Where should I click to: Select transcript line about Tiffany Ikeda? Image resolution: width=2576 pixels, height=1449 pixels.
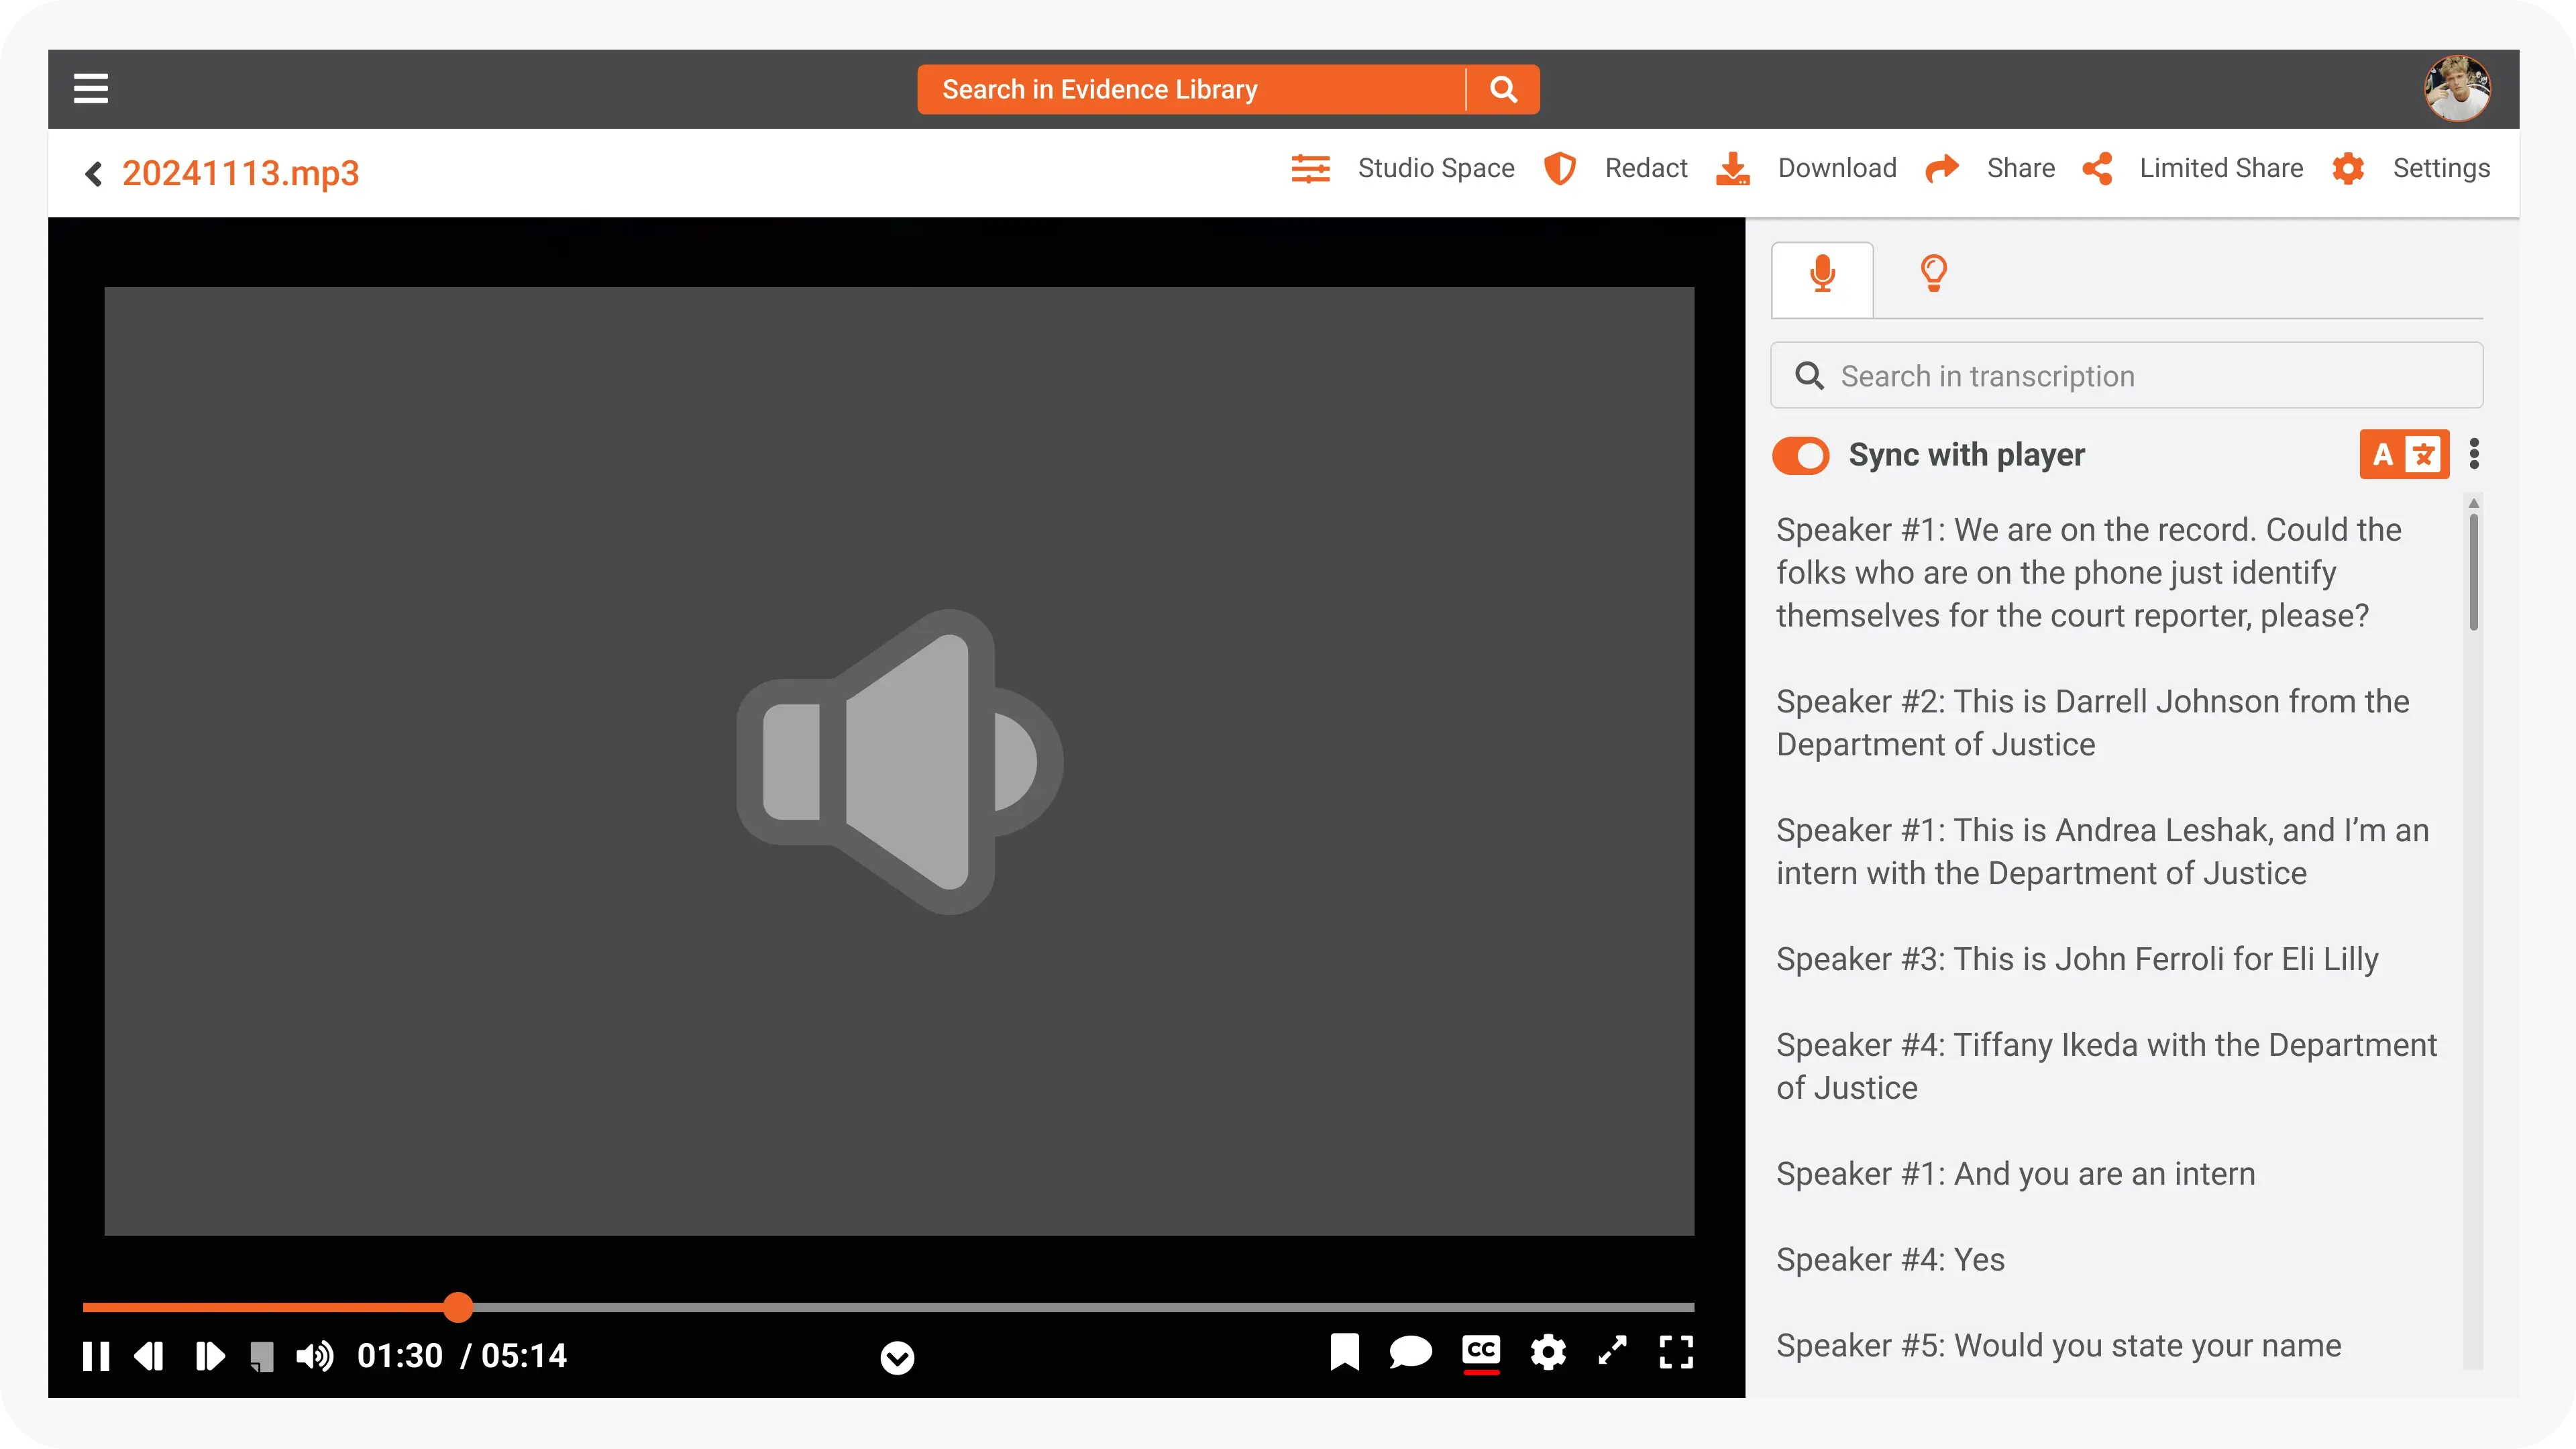[2106, 1066]
